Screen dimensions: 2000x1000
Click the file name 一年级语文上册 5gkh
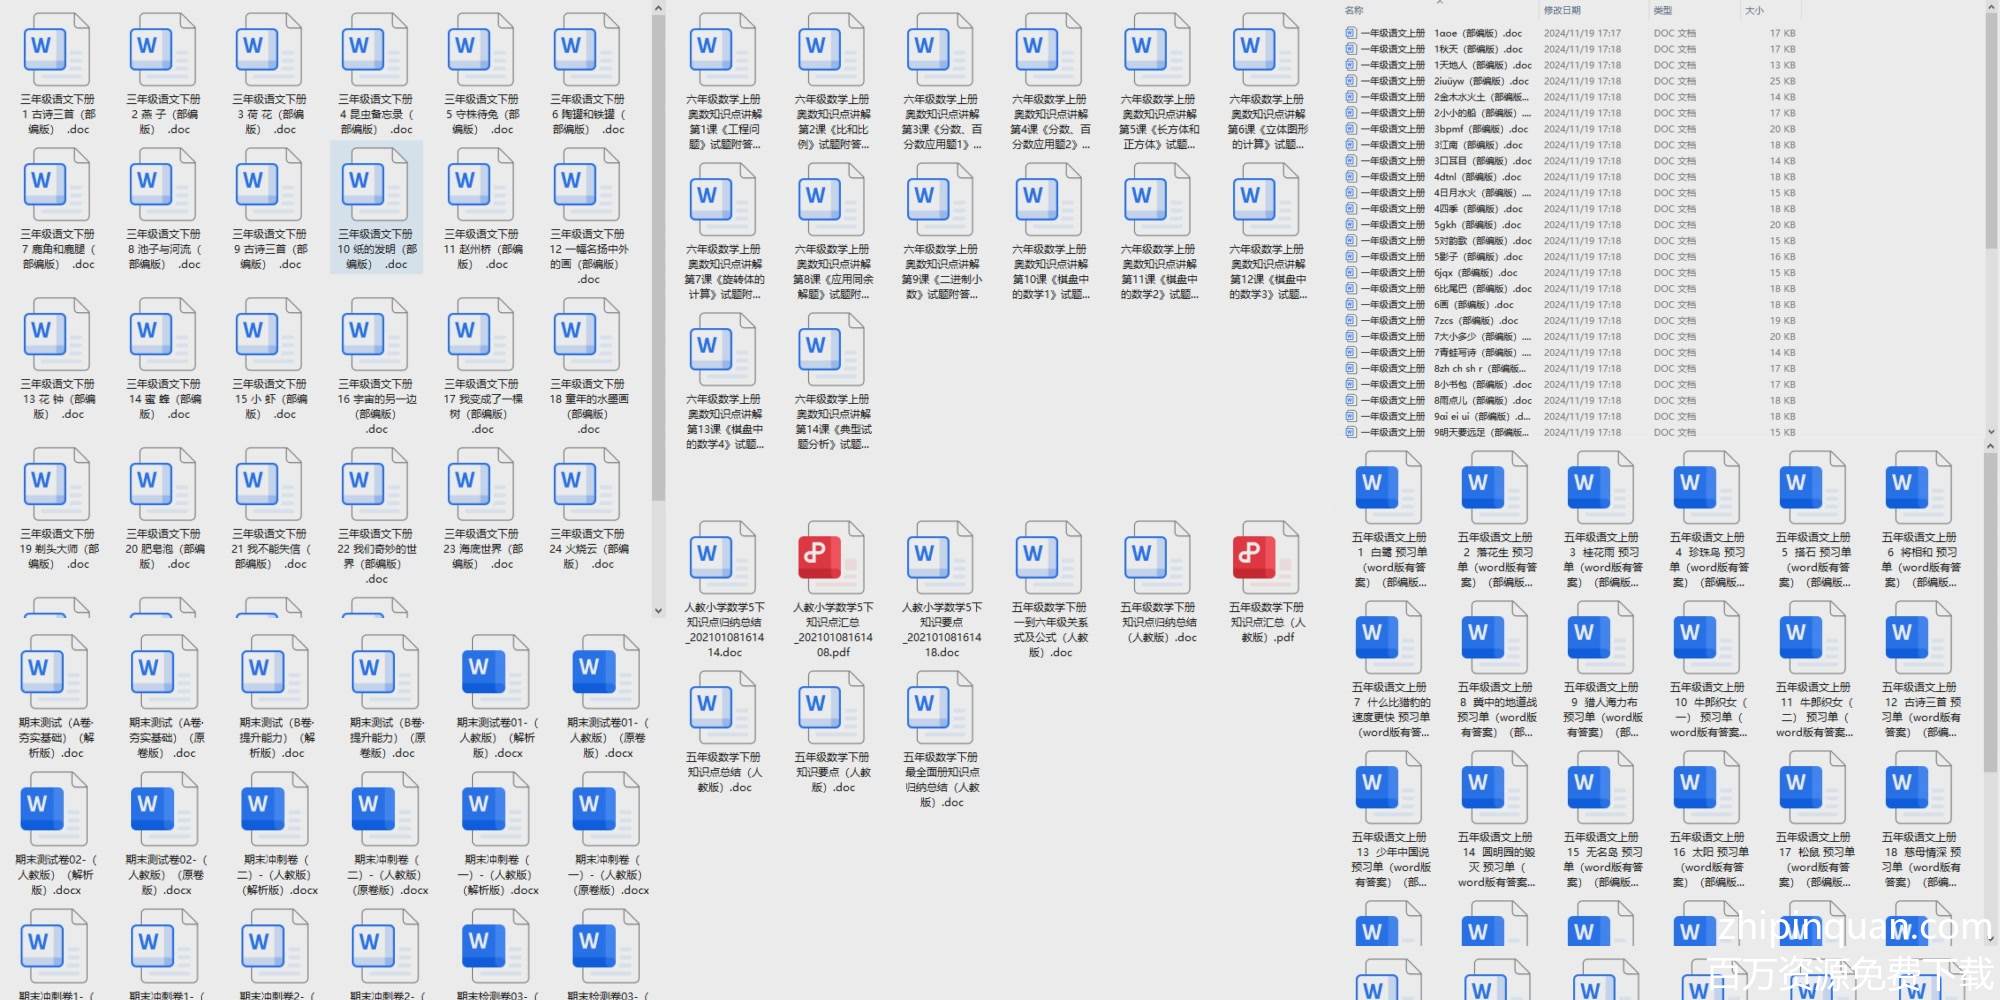[1441, 225]
